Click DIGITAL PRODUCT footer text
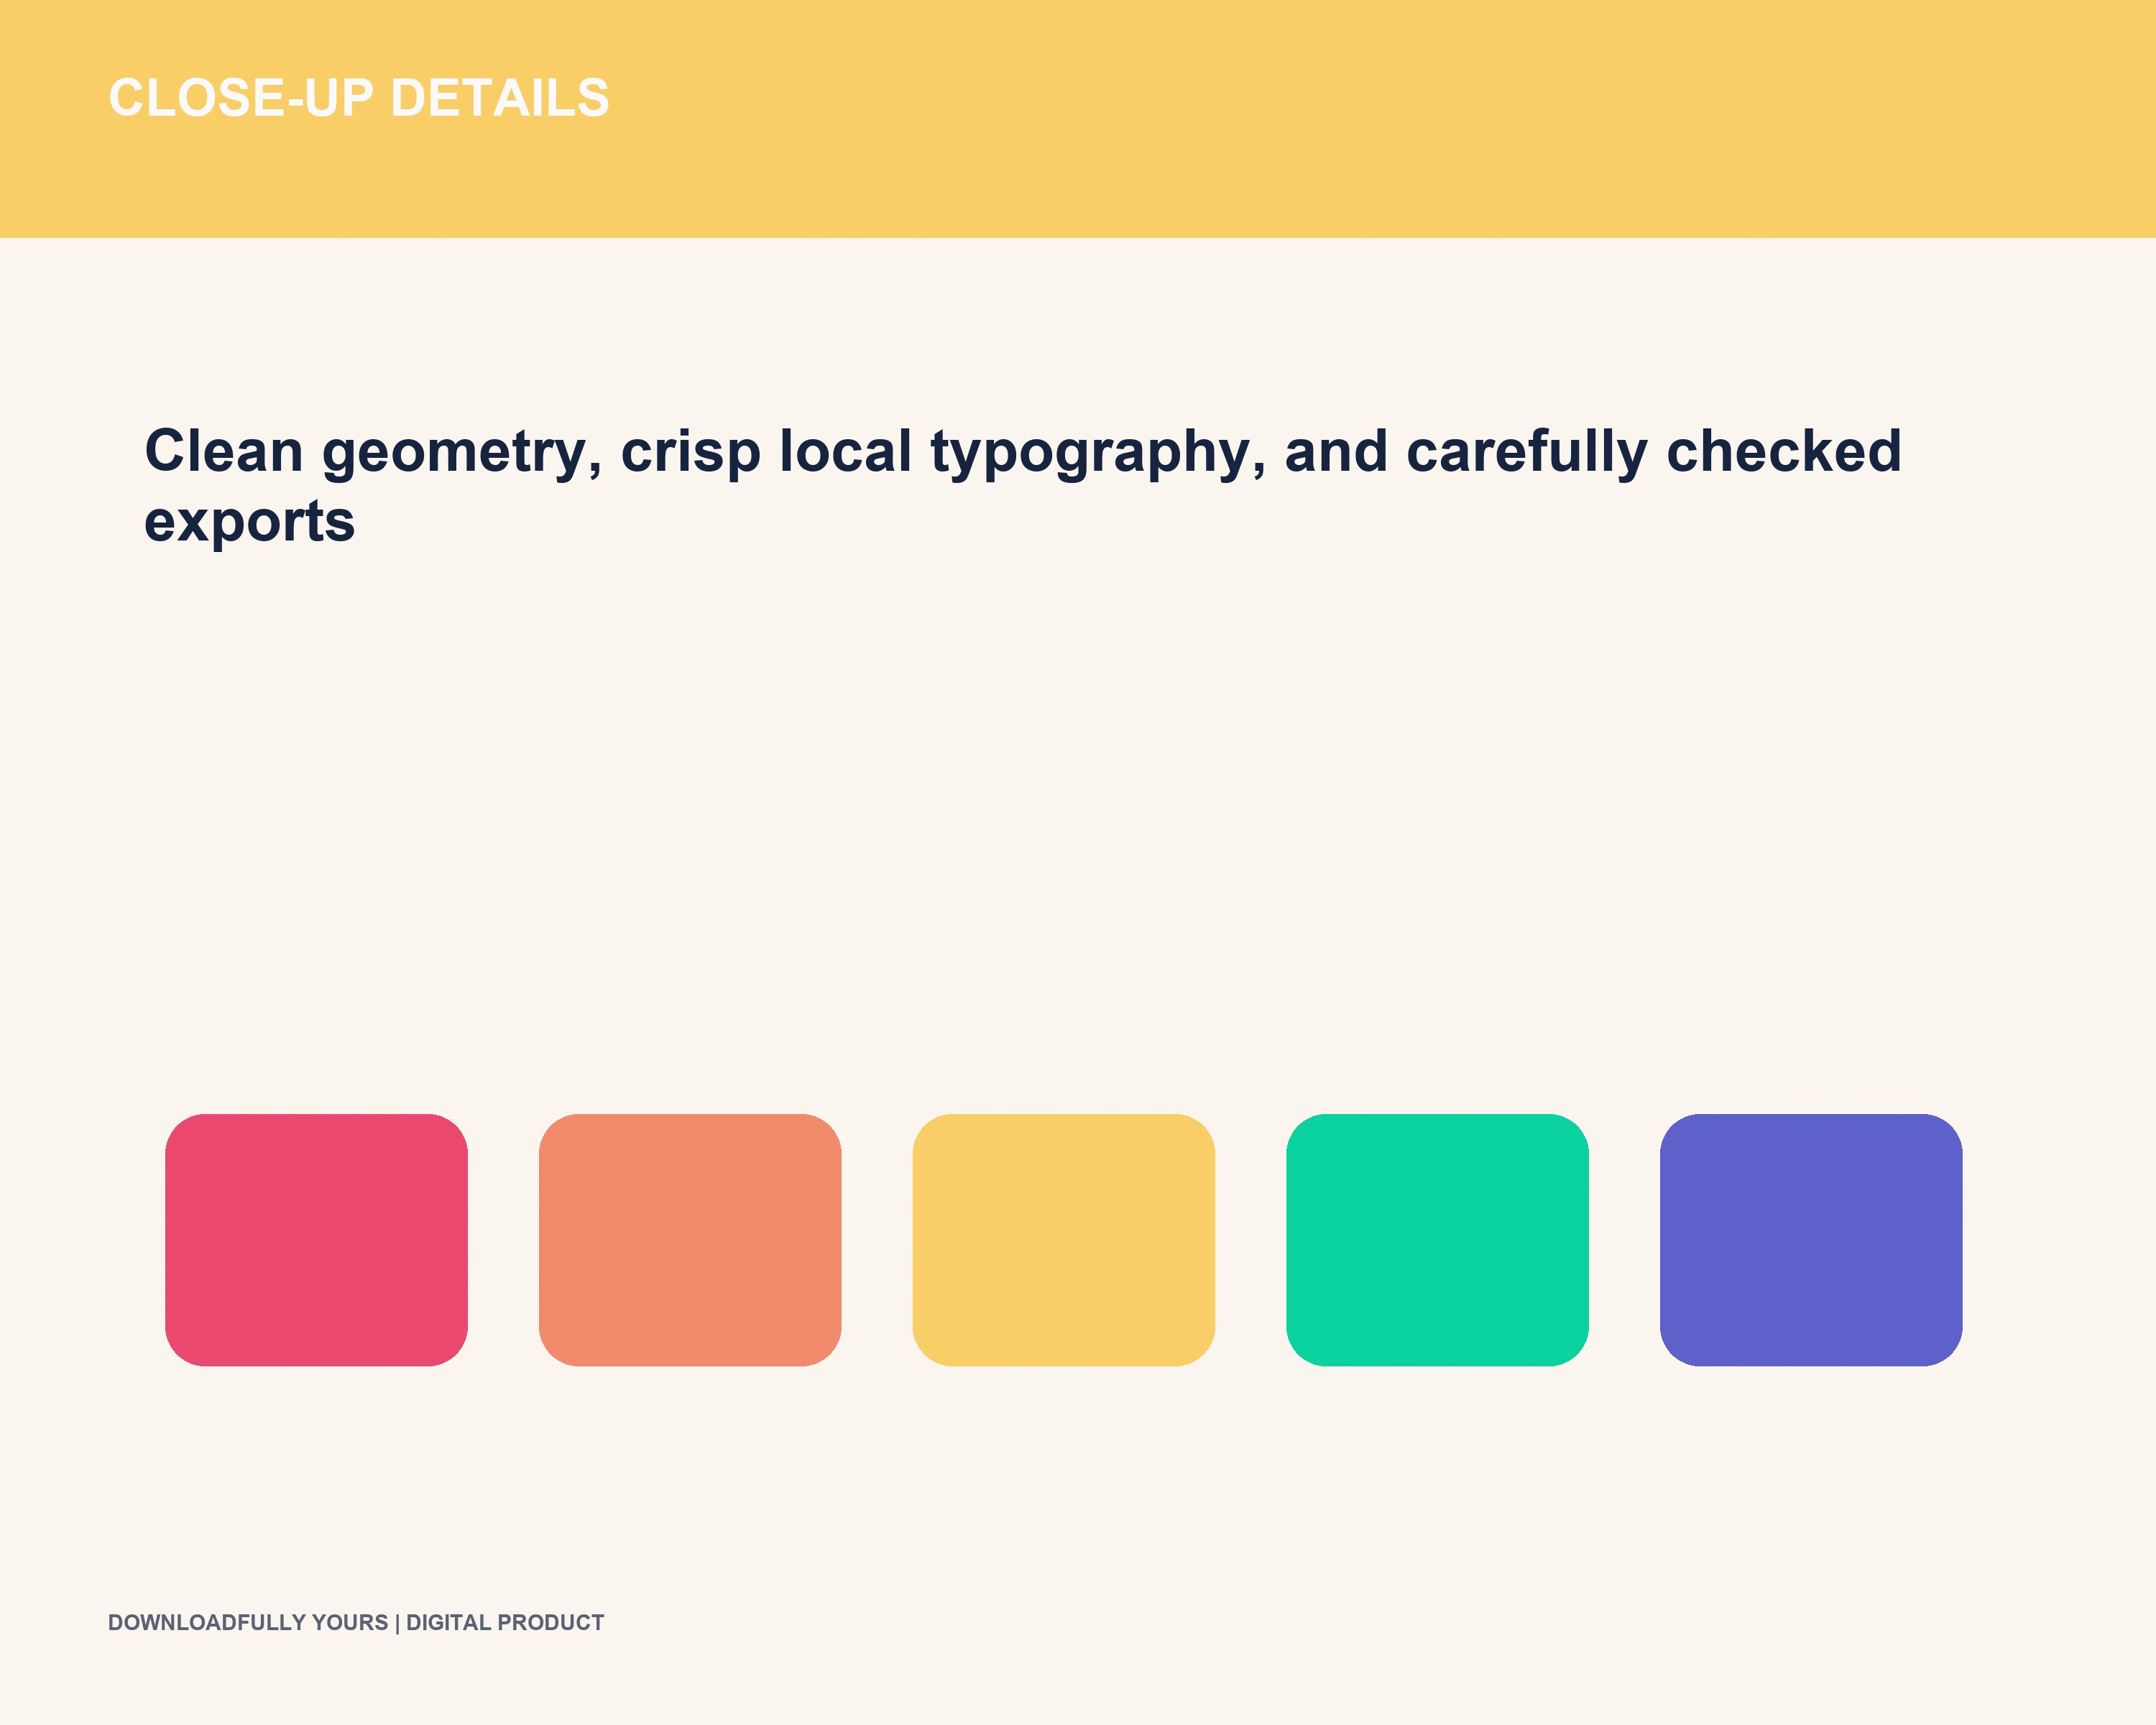This screenshot has height=1725, width=2156. [x=505, y=1622]
